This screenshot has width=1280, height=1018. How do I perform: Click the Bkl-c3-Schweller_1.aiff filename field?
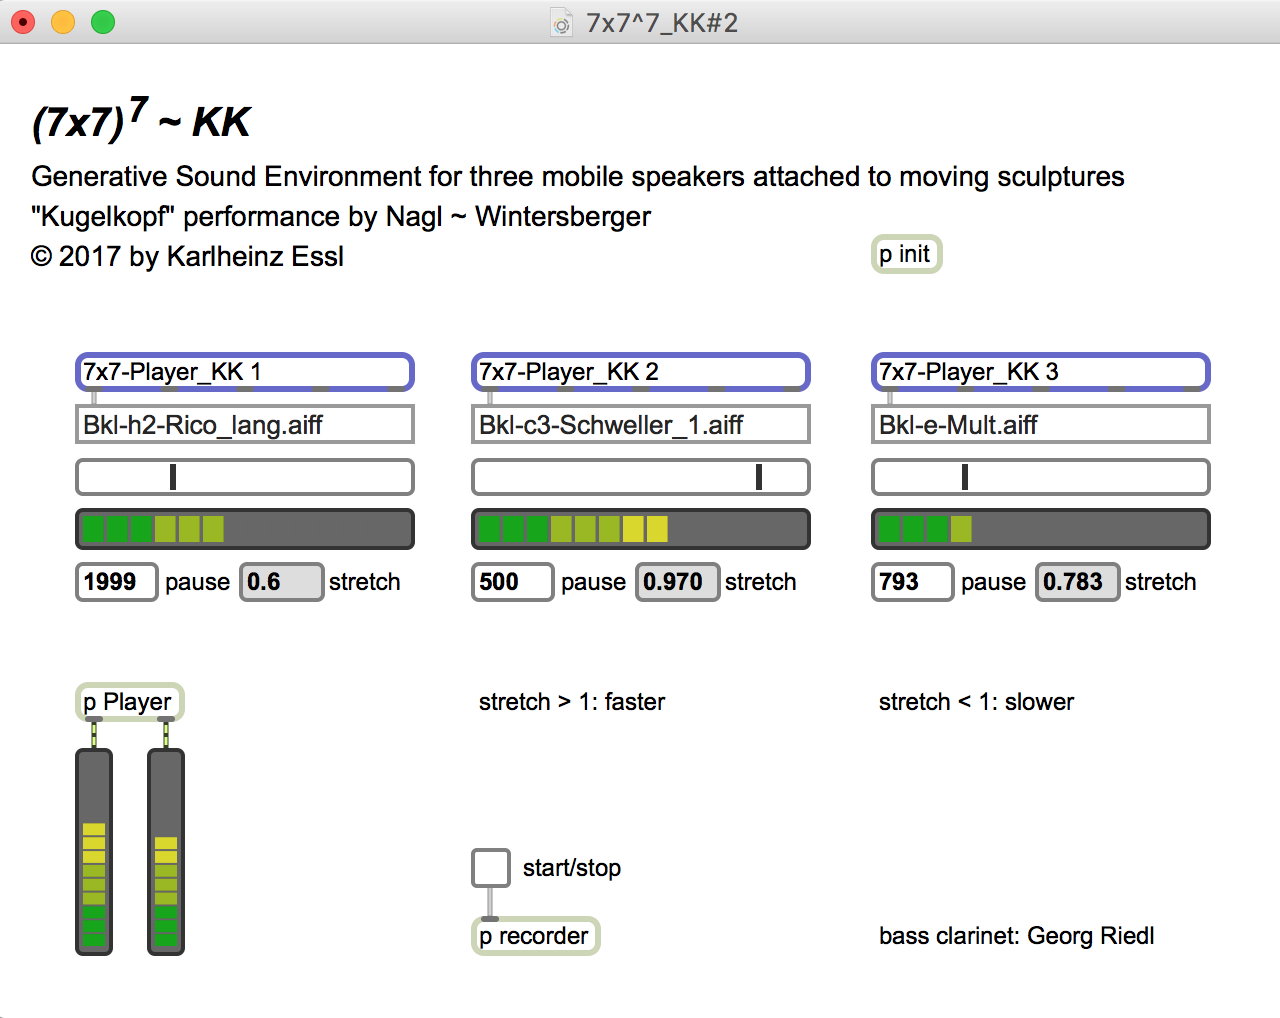pos(640,425)
